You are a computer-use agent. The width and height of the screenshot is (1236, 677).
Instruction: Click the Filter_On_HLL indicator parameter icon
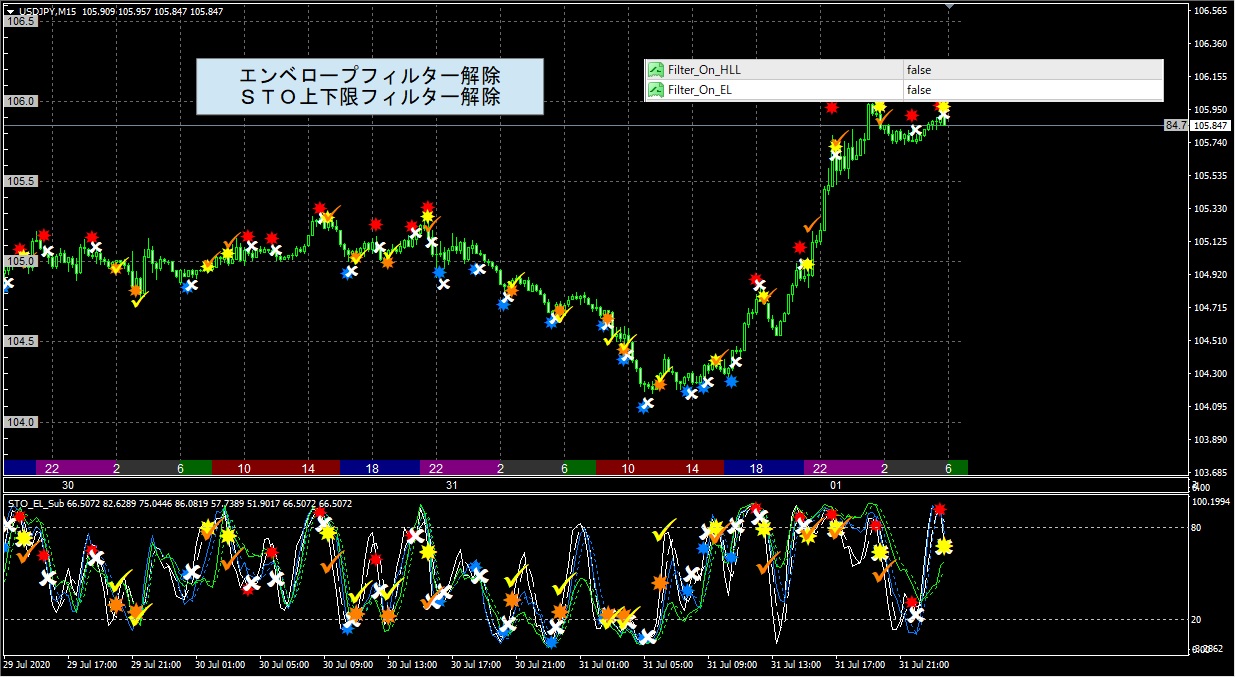[656, 70]
